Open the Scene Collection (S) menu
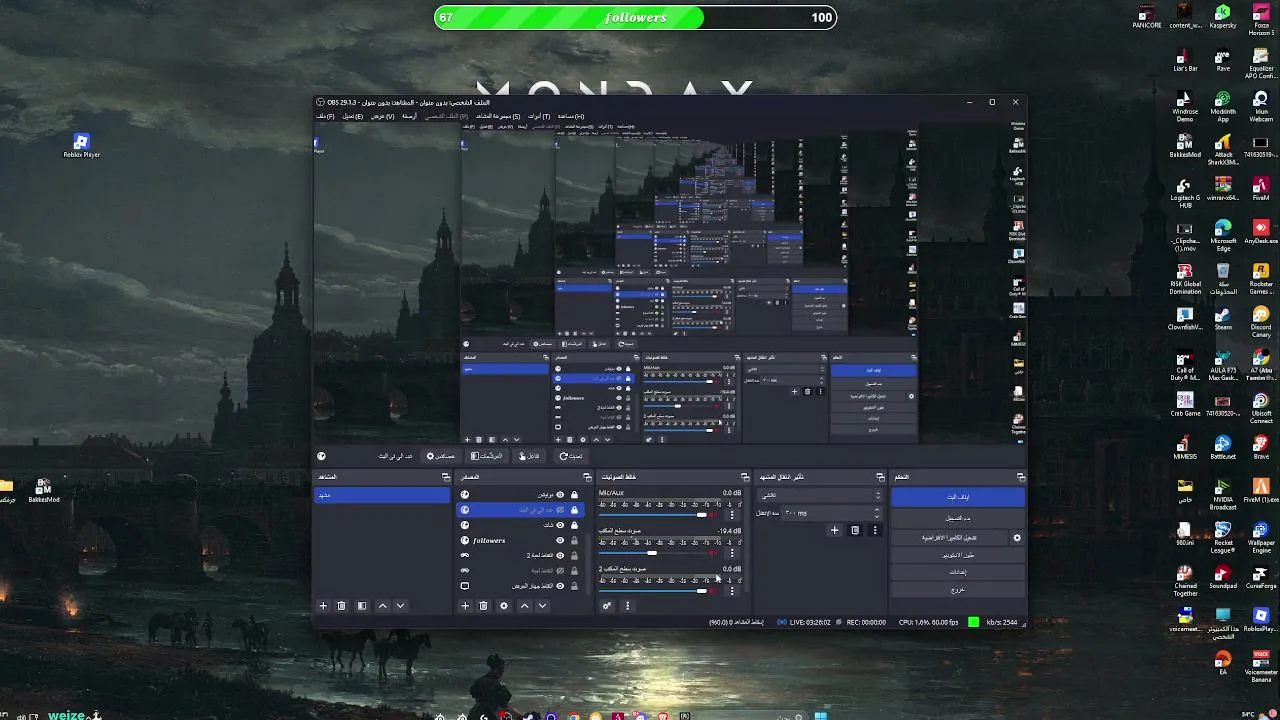This screenshot has height=720, width=1280. (498, 116)
